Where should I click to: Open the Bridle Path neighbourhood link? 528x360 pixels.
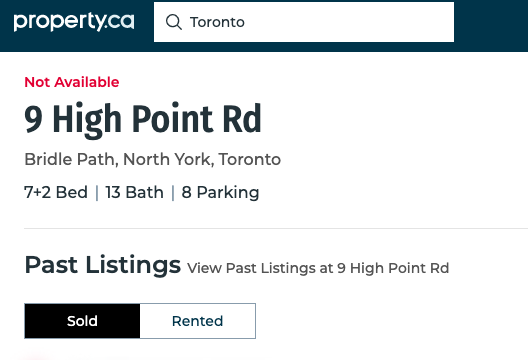click(69, 159)
